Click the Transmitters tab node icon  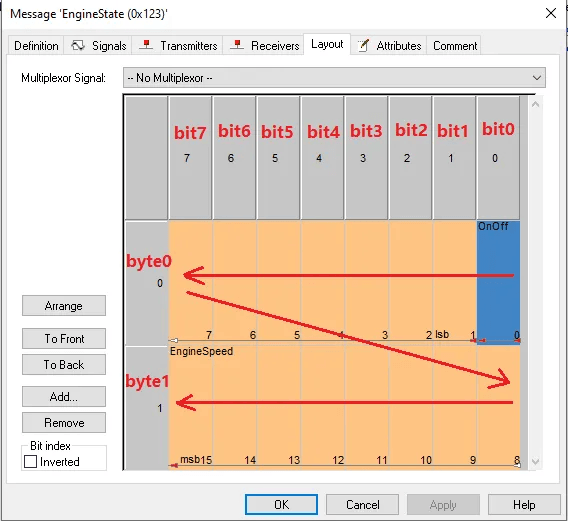[x=146, y=45]
